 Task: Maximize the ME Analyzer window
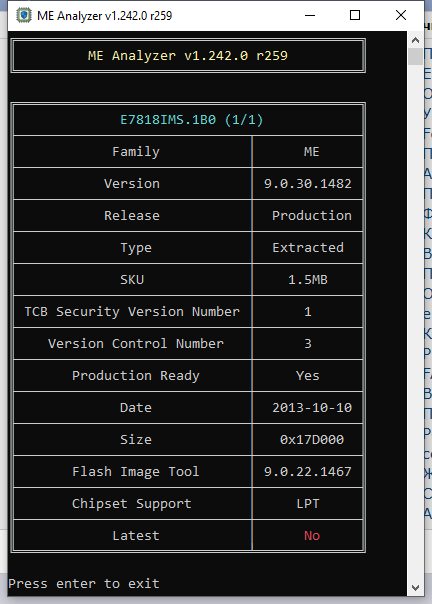click(x=355, y=15)
